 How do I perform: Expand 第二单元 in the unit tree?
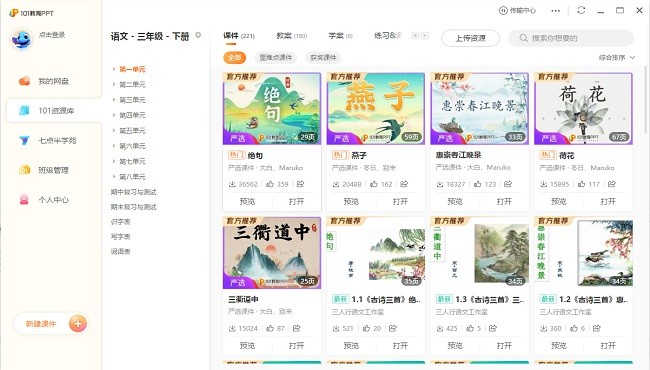pyautogui.click(x=114, y=85)
